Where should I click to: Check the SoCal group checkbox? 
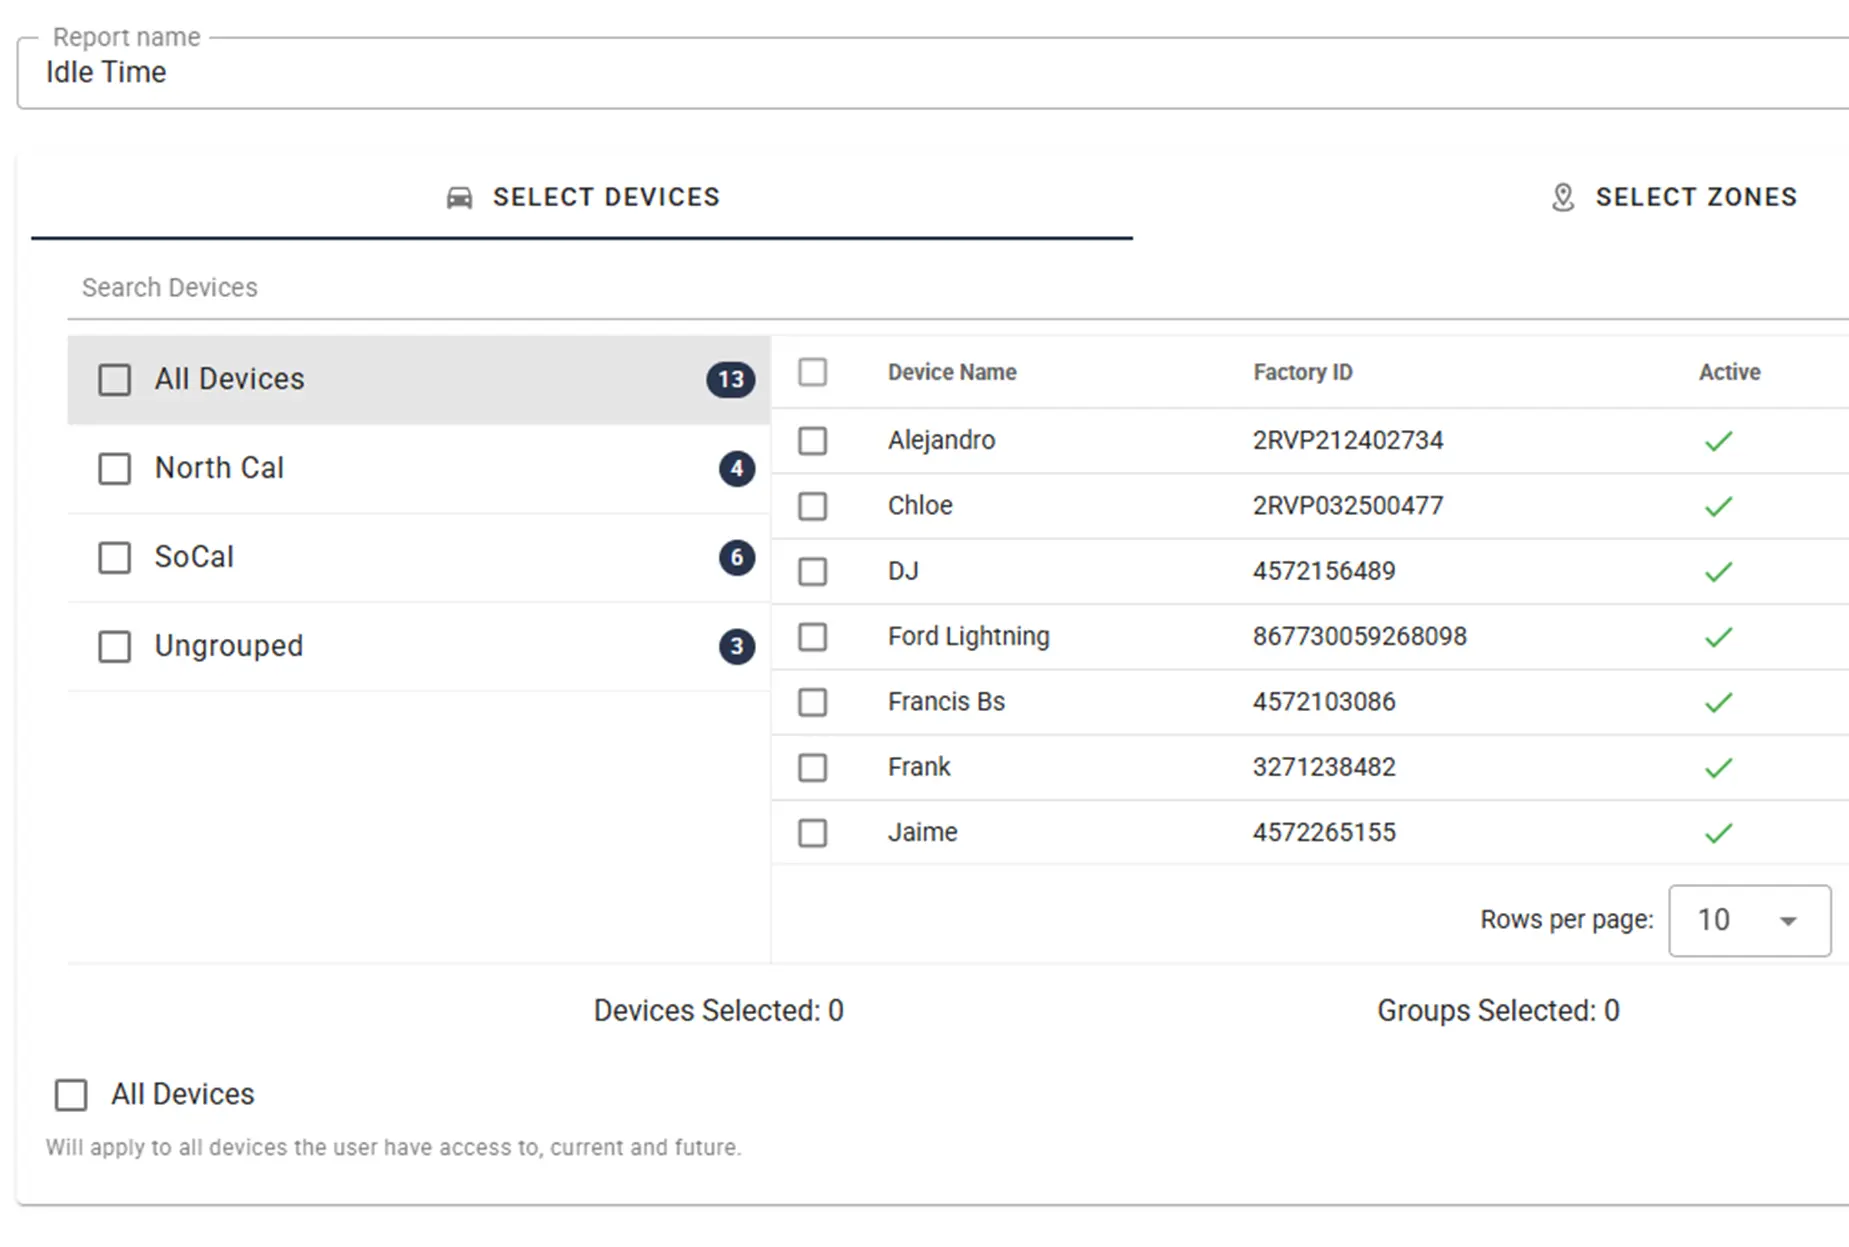point(114,558)
